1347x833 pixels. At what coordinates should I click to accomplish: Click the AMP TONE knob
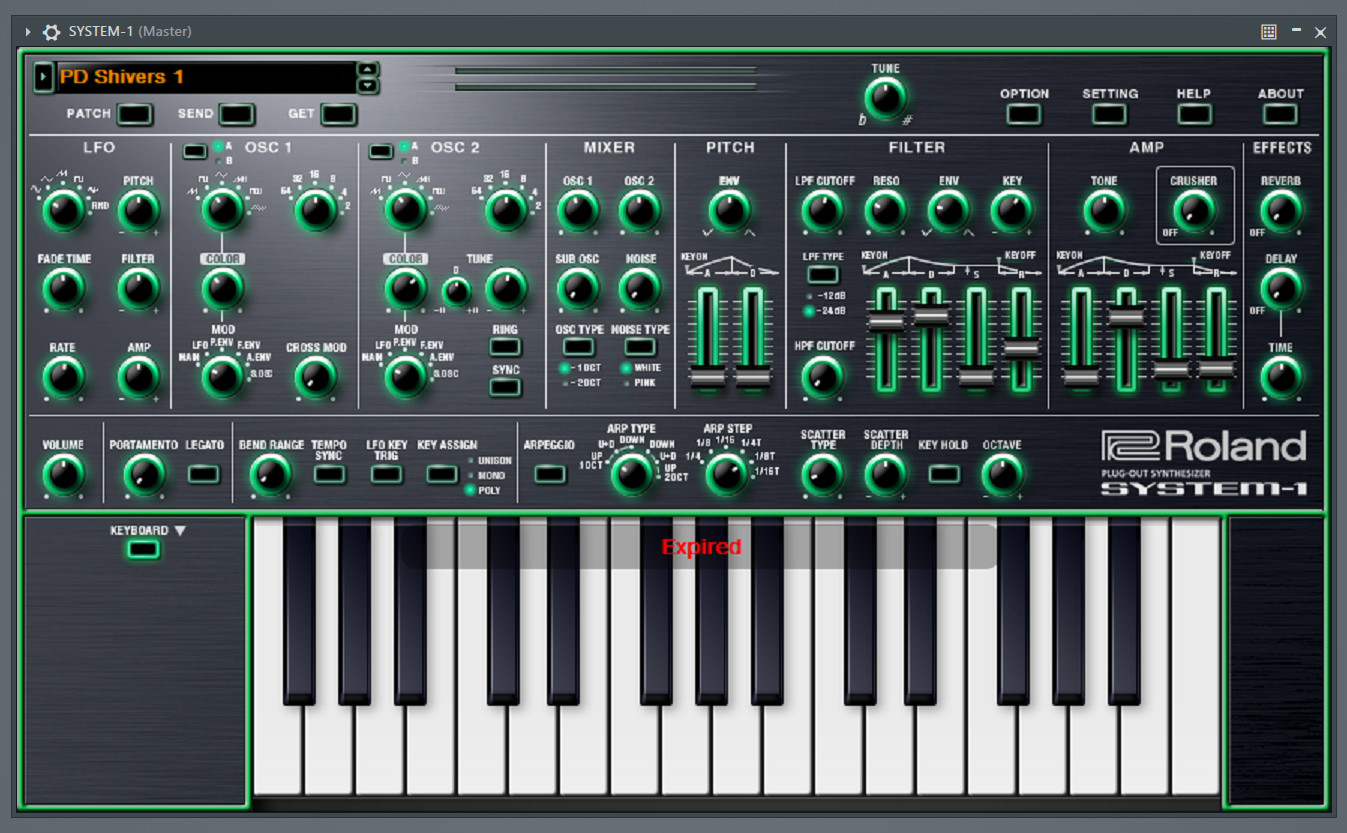[x=1103, y=211]
